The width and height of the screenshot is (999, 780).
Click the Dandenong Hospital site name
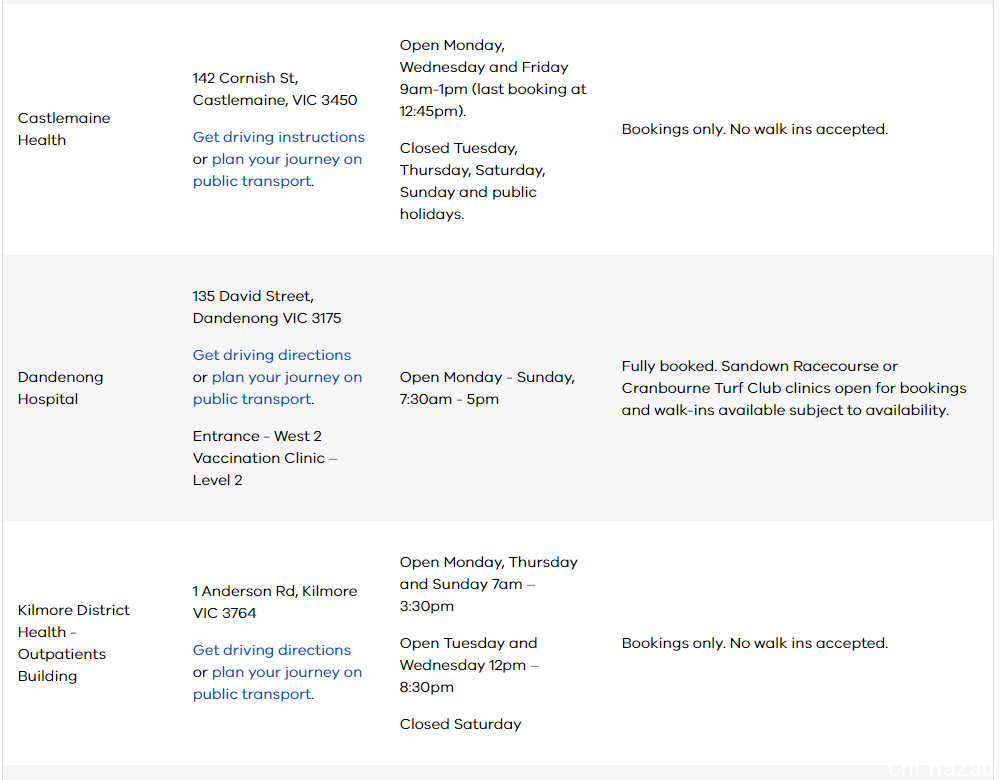coord(60,388)
